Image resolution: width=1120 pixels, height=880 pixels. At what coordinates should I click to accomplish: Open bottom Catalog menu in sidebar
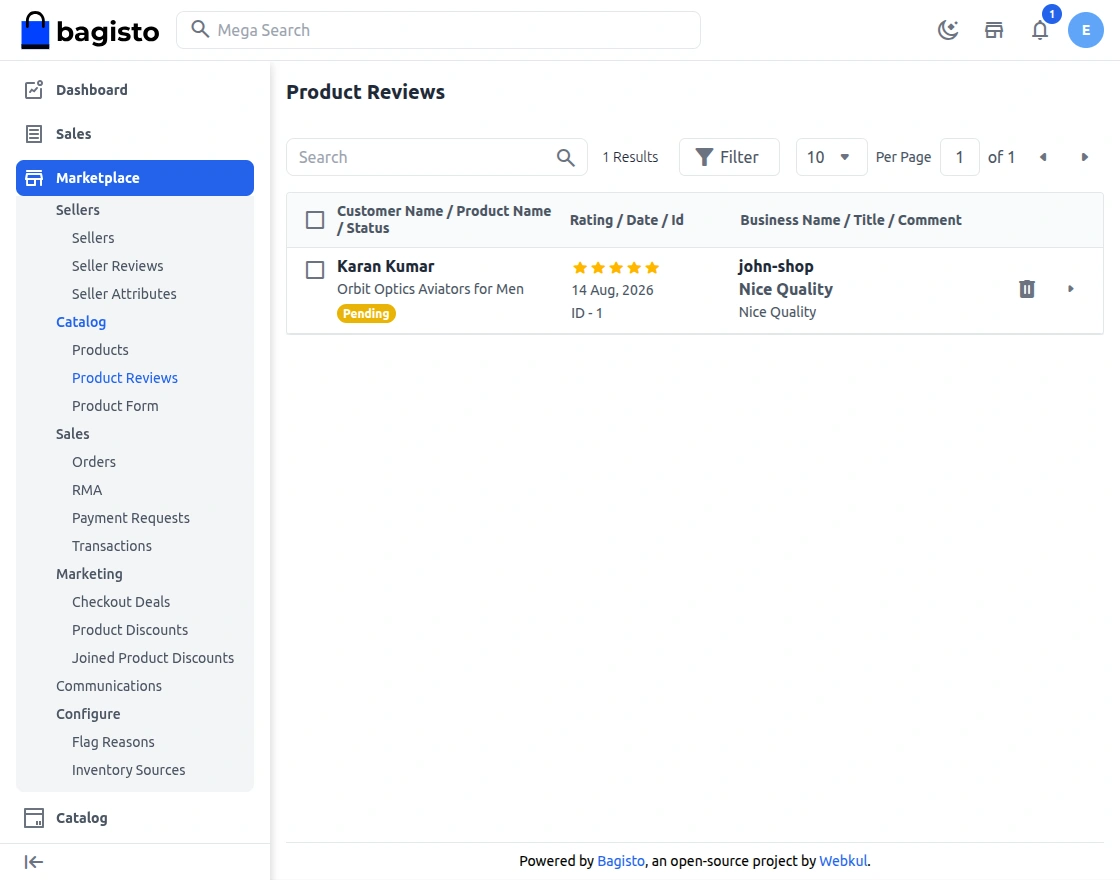click(81, 818)
